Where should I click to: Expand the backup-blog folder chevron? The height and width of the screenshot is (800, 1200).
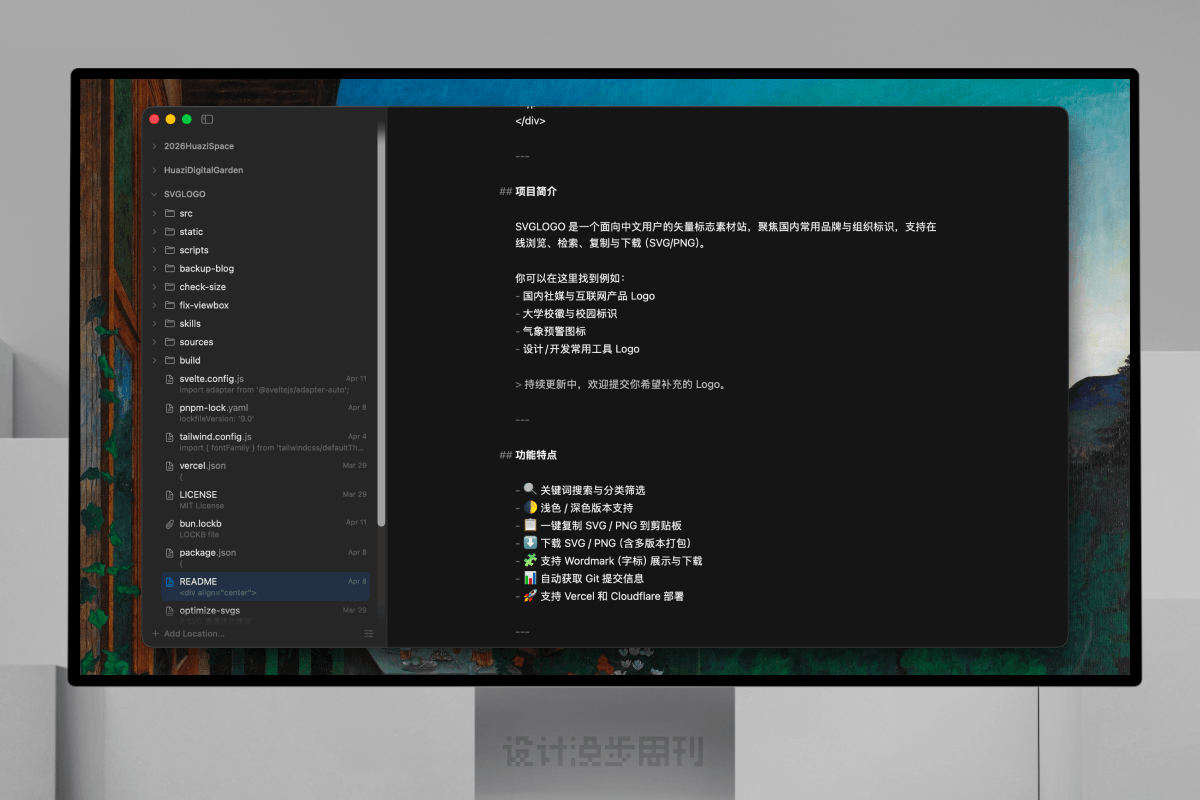tap(154, 269)
